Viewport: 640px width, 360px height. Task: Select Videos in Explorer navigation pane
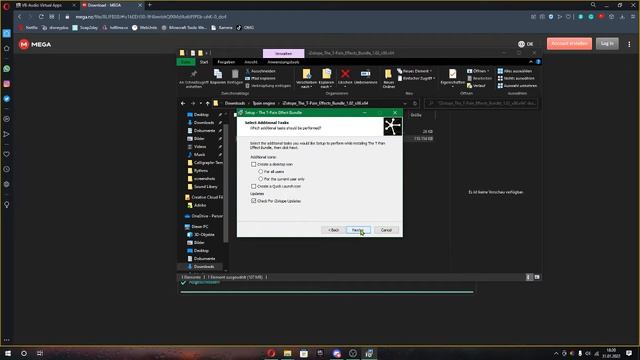pos(200,147)
